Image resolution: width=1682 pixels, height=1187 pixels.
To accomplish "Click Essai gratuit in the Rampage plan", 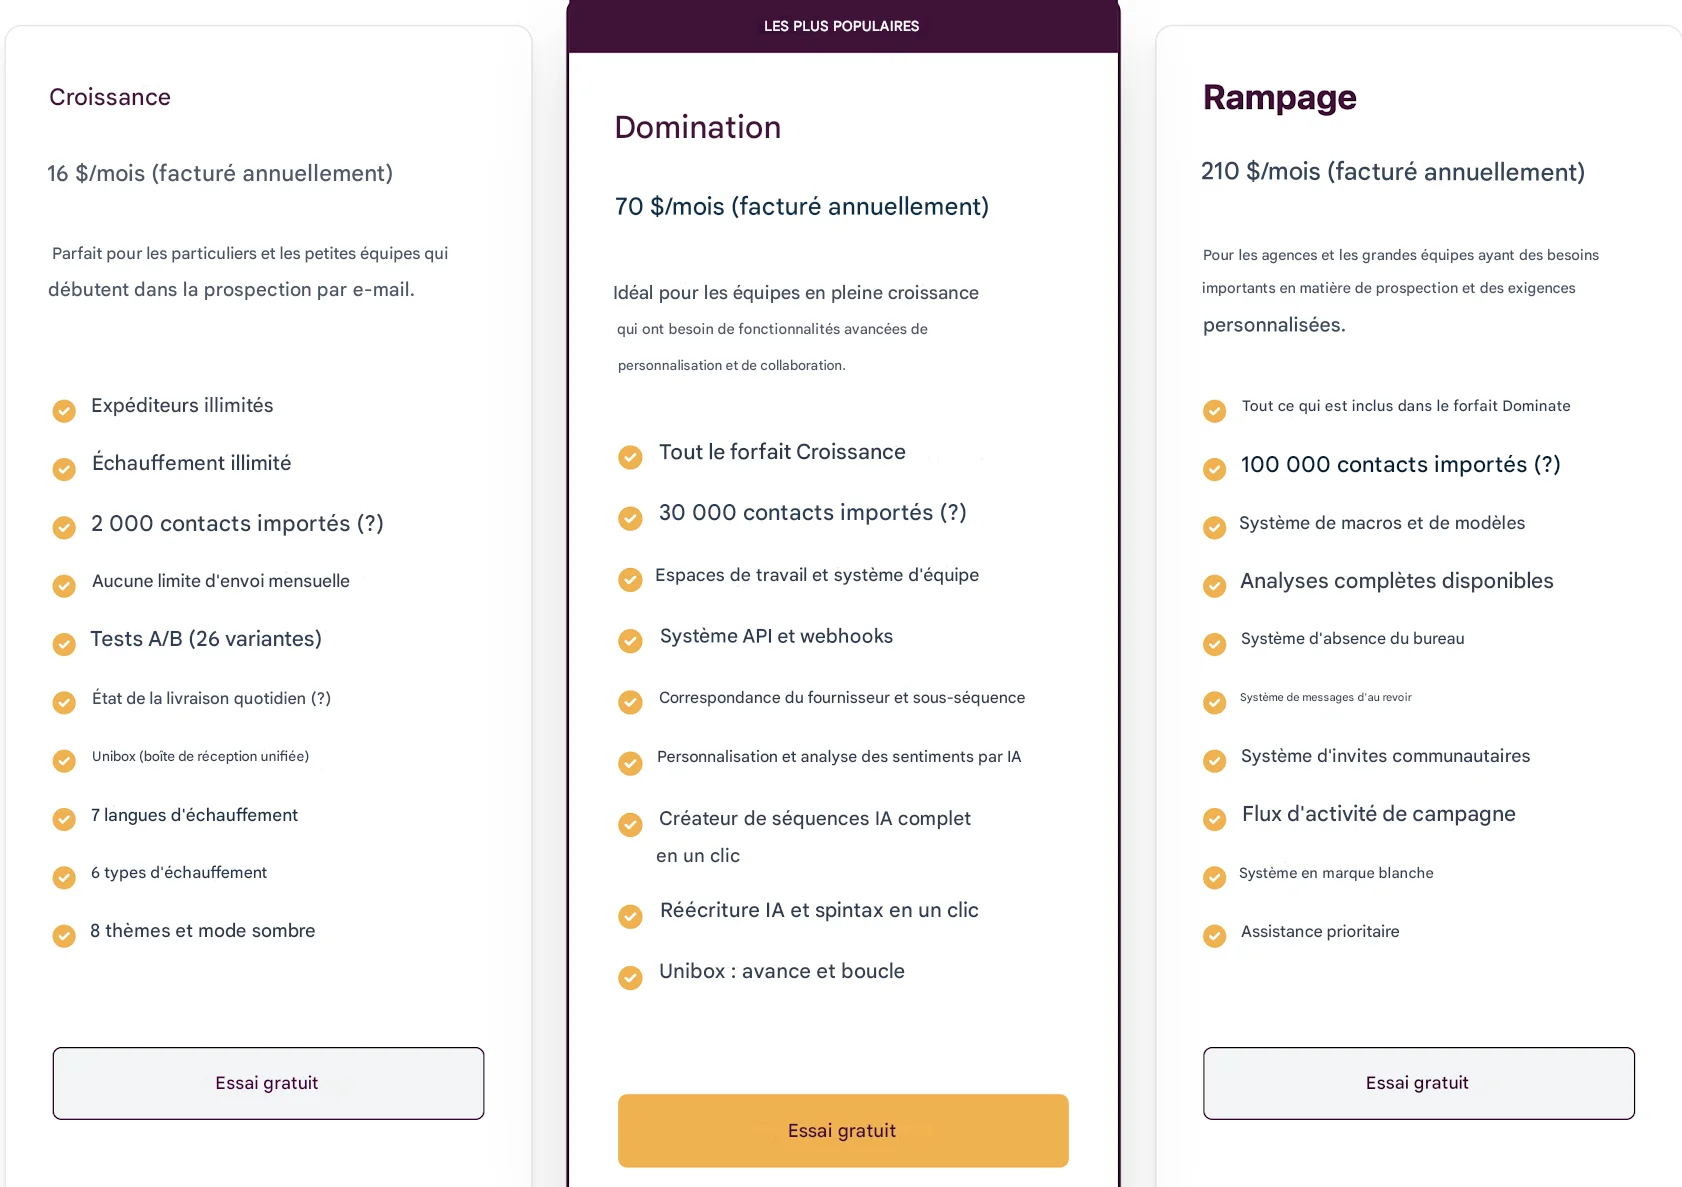I will tap(1419, 1083).
